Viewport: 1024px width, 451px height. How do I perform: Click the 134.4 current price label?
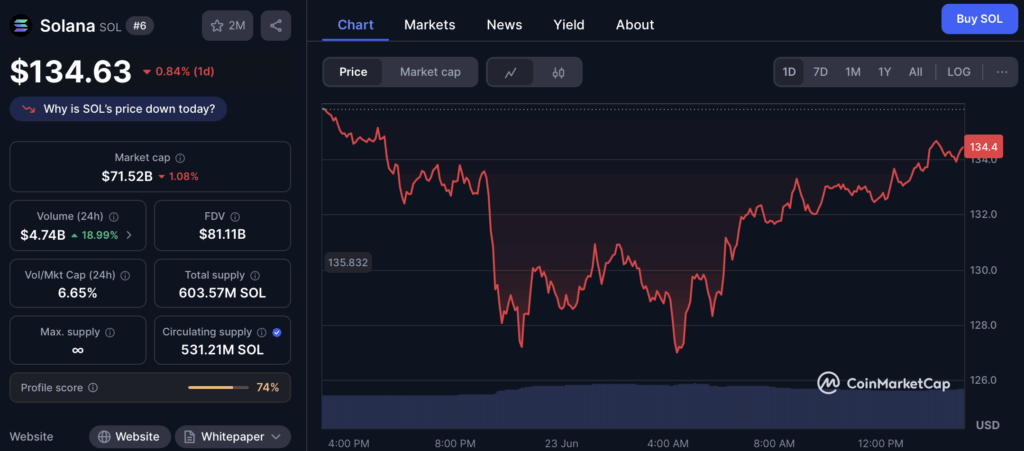coord(983,146)
